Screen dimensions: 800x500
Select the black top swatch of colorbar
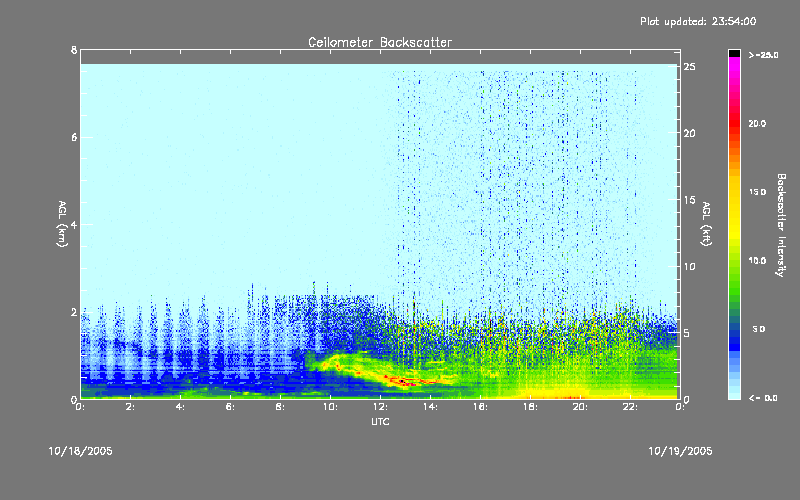click(734, 53)
